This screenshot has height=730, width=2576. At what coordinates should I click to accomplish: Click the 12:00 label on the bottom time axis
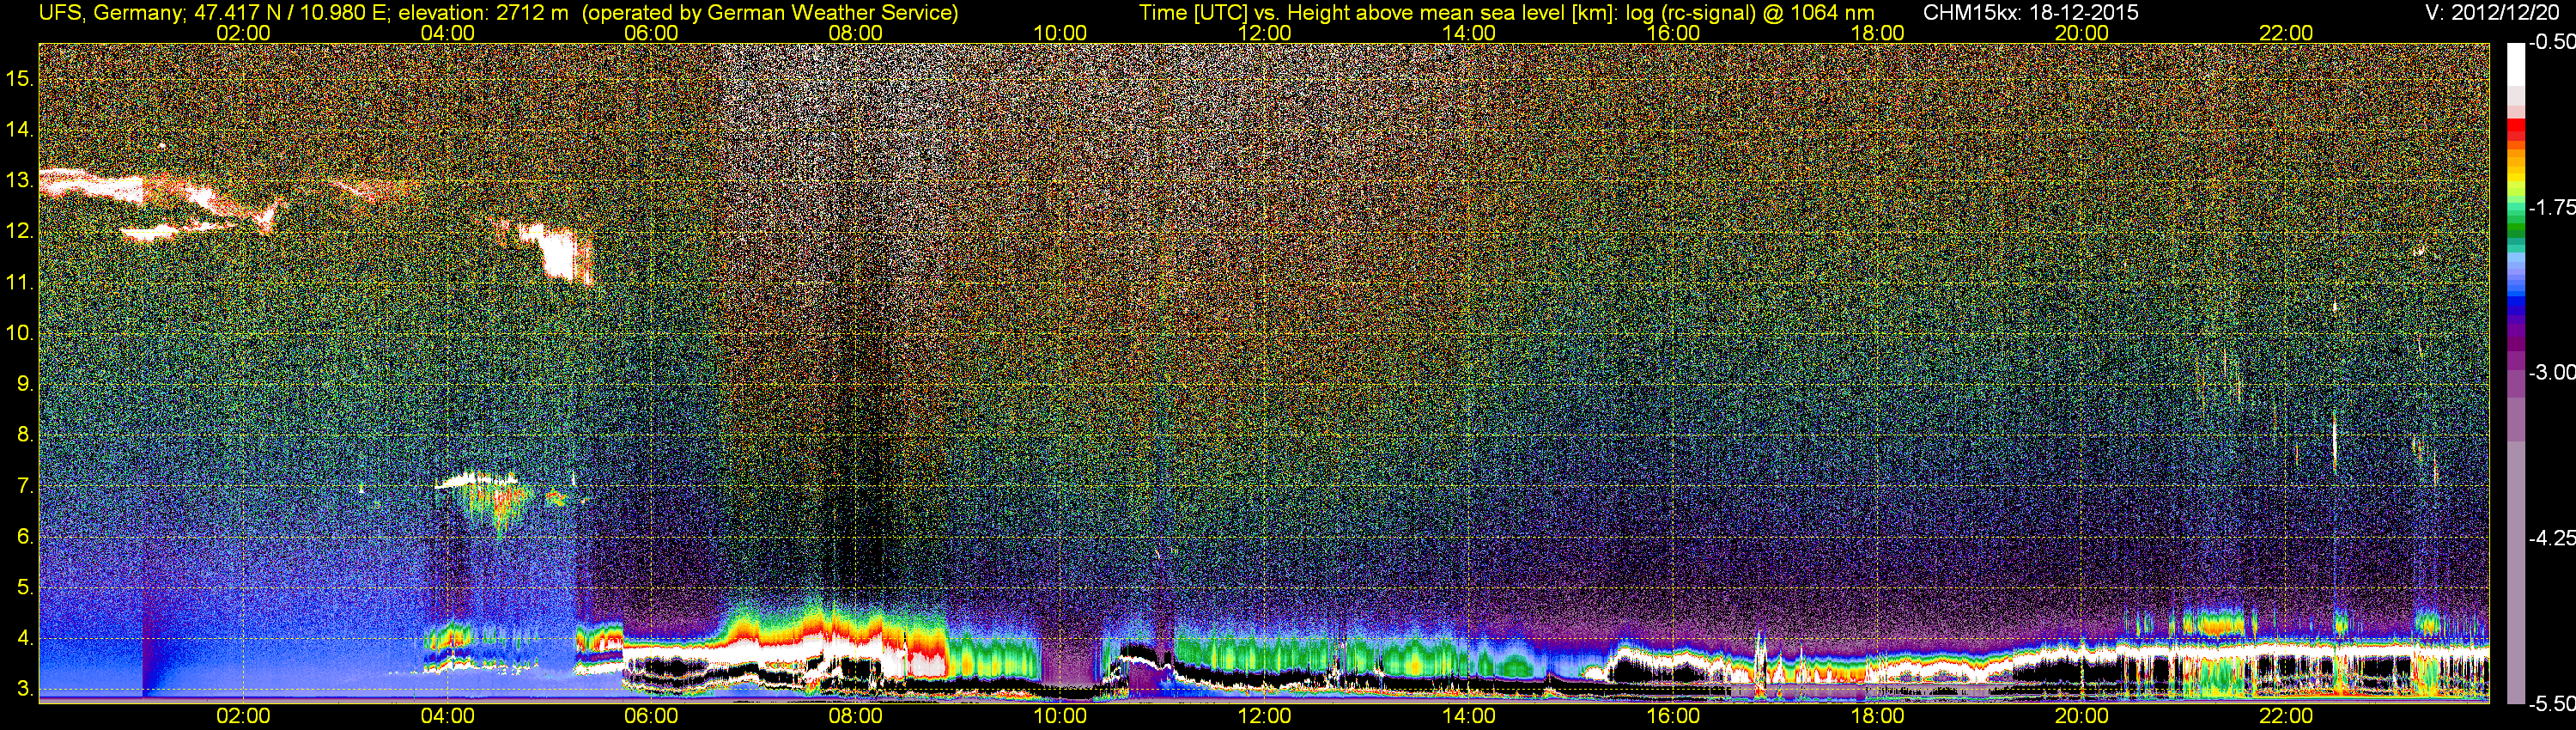pyautogui.click(x=1264, y=717)
